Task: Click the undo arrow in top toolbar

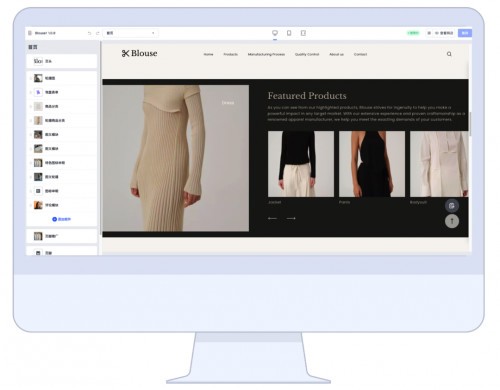Action: [x=89, y=33]
